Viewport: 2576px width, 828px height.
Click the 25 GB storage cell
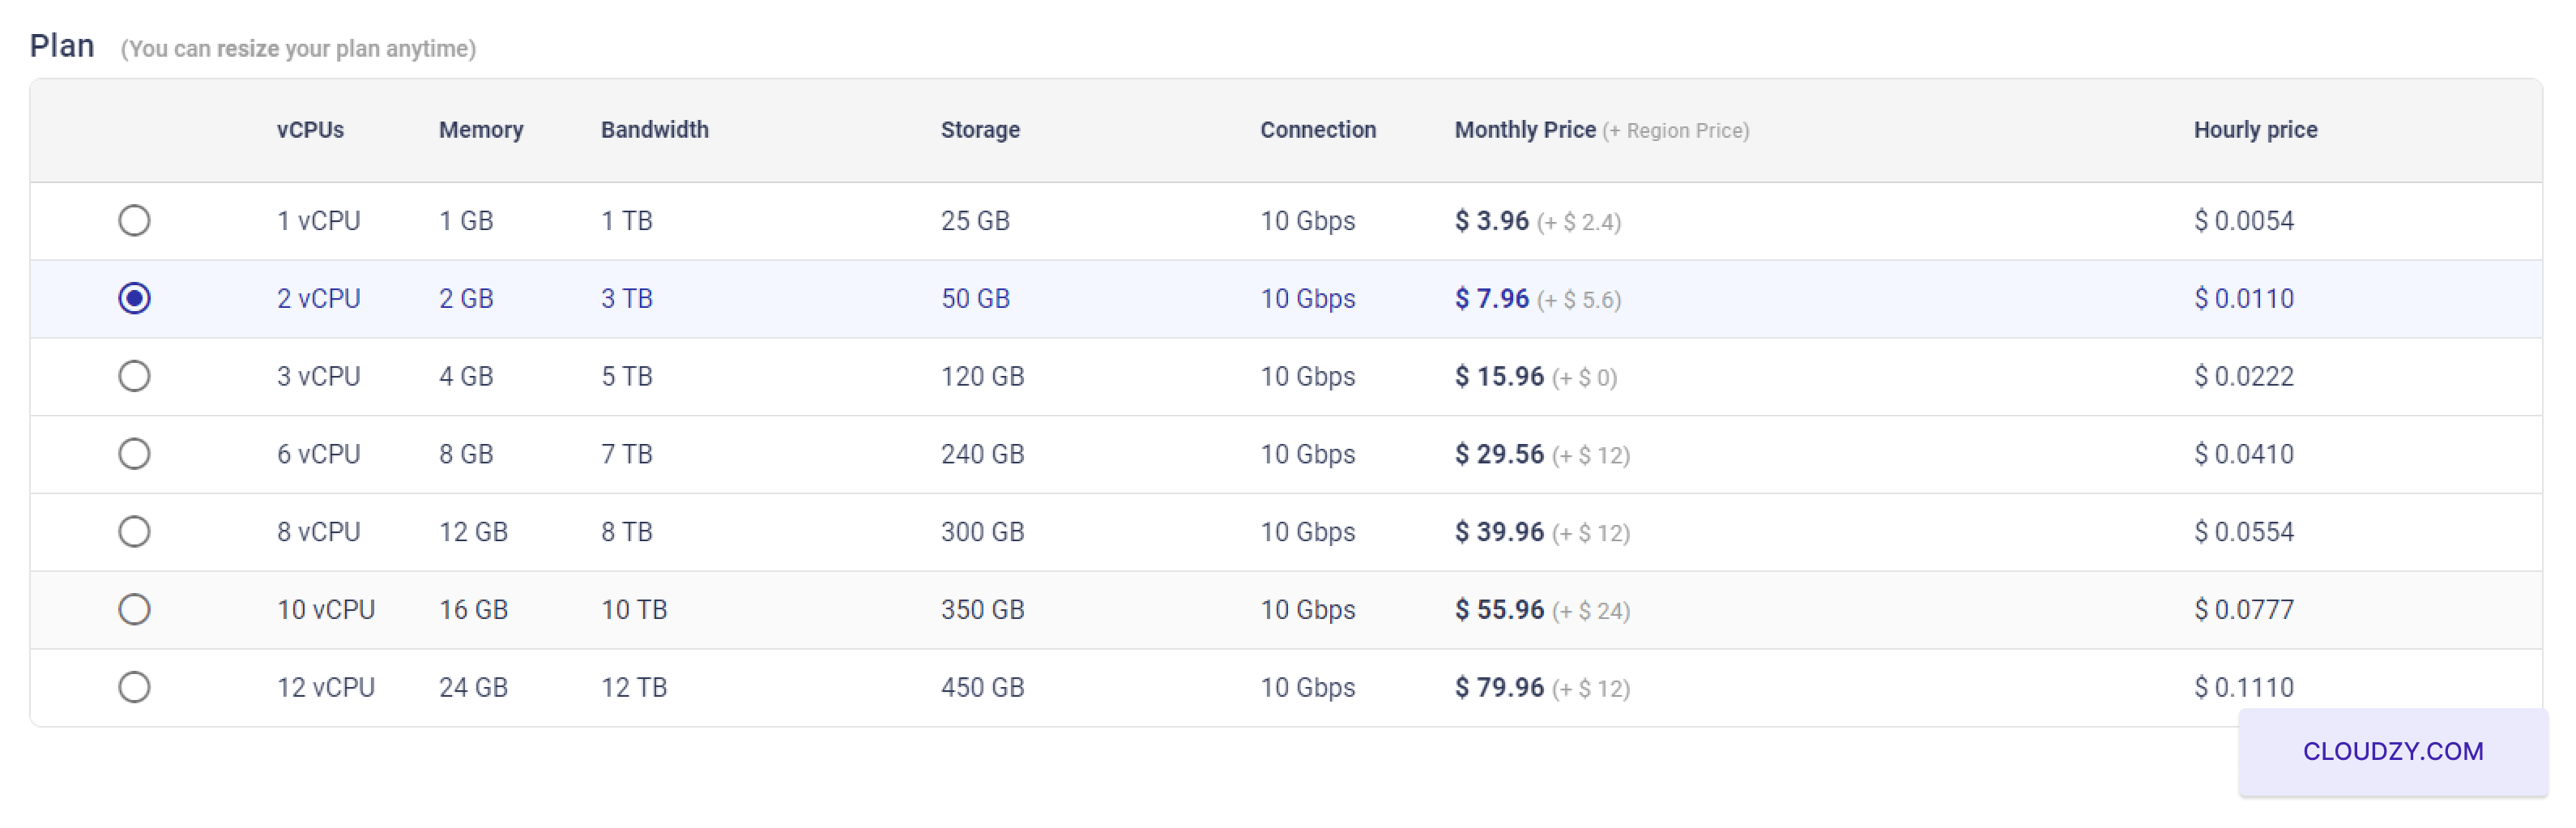tap(975, 220)
